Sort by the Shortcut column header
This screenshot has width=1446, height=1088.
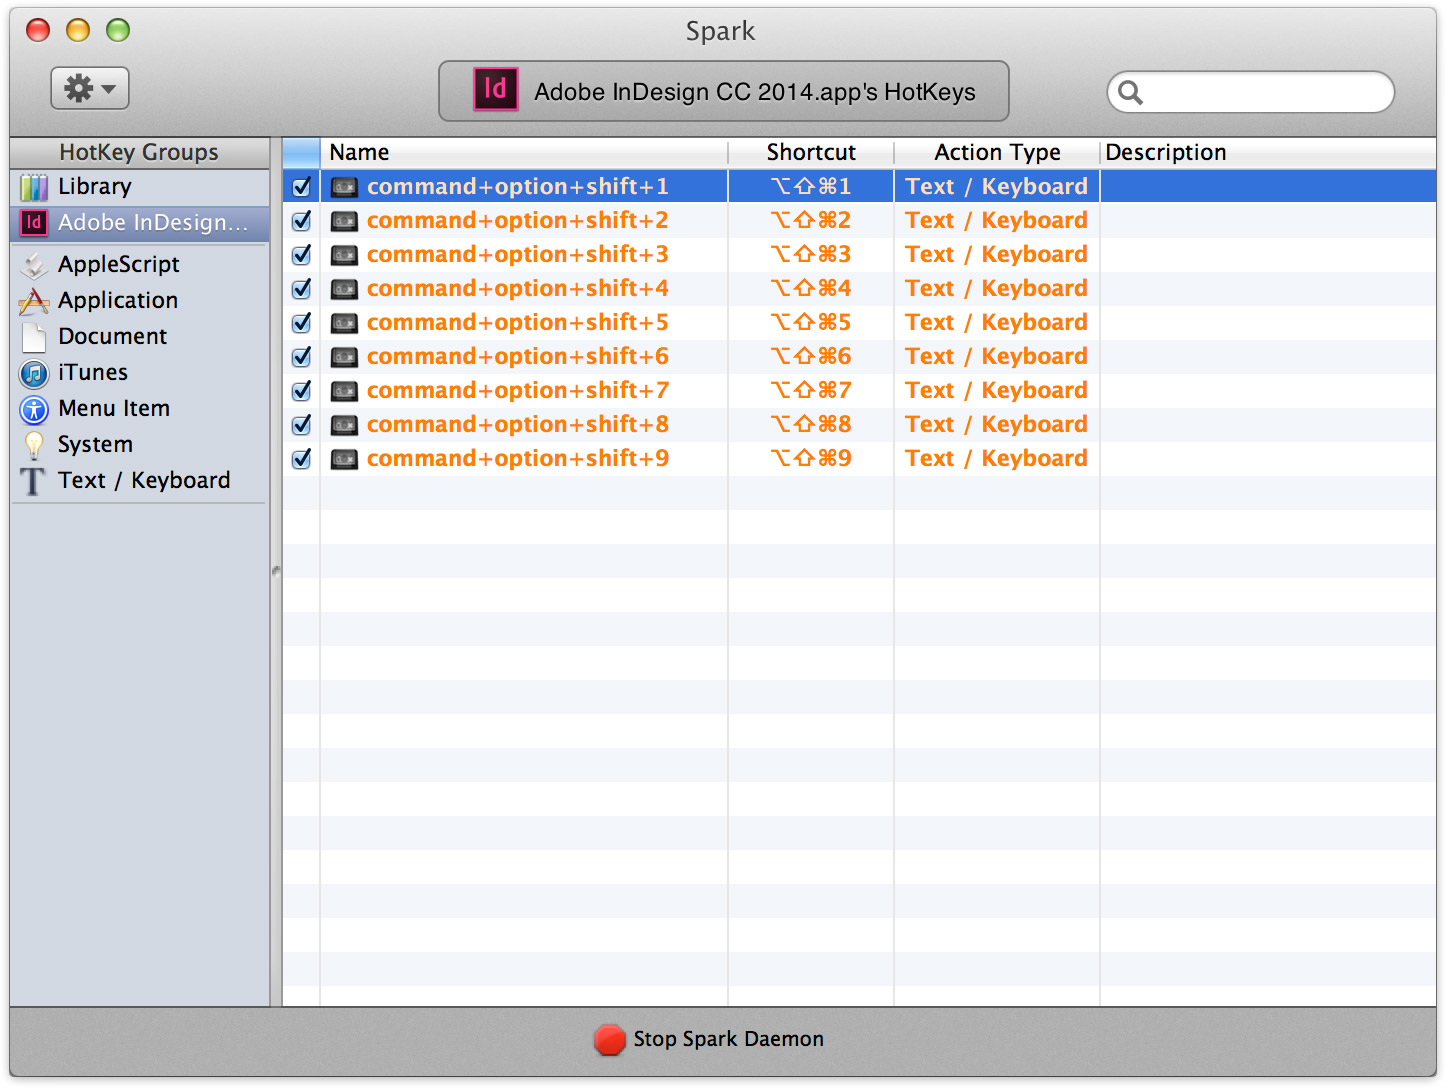click(811, 153)
